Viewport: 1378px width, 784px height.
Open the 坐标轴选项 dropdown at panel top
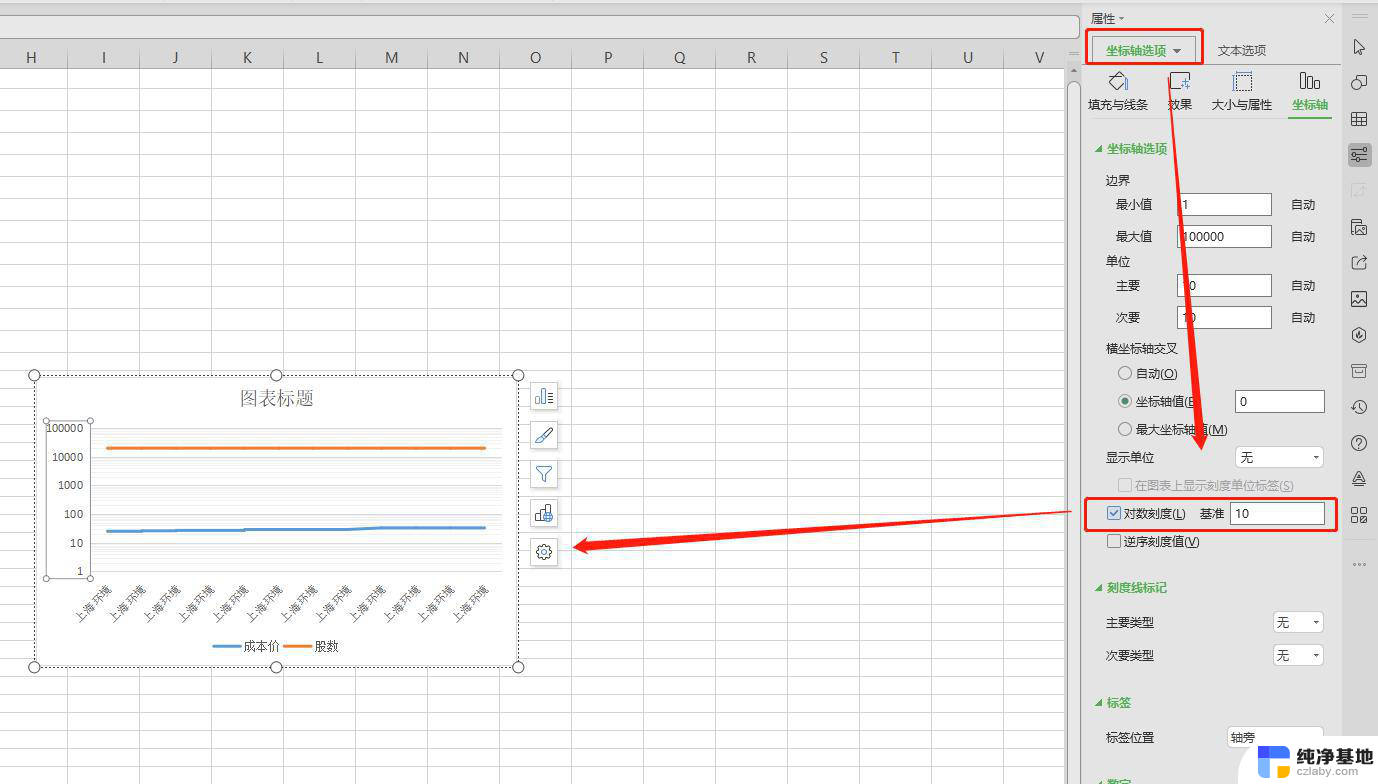(1145, 50)
